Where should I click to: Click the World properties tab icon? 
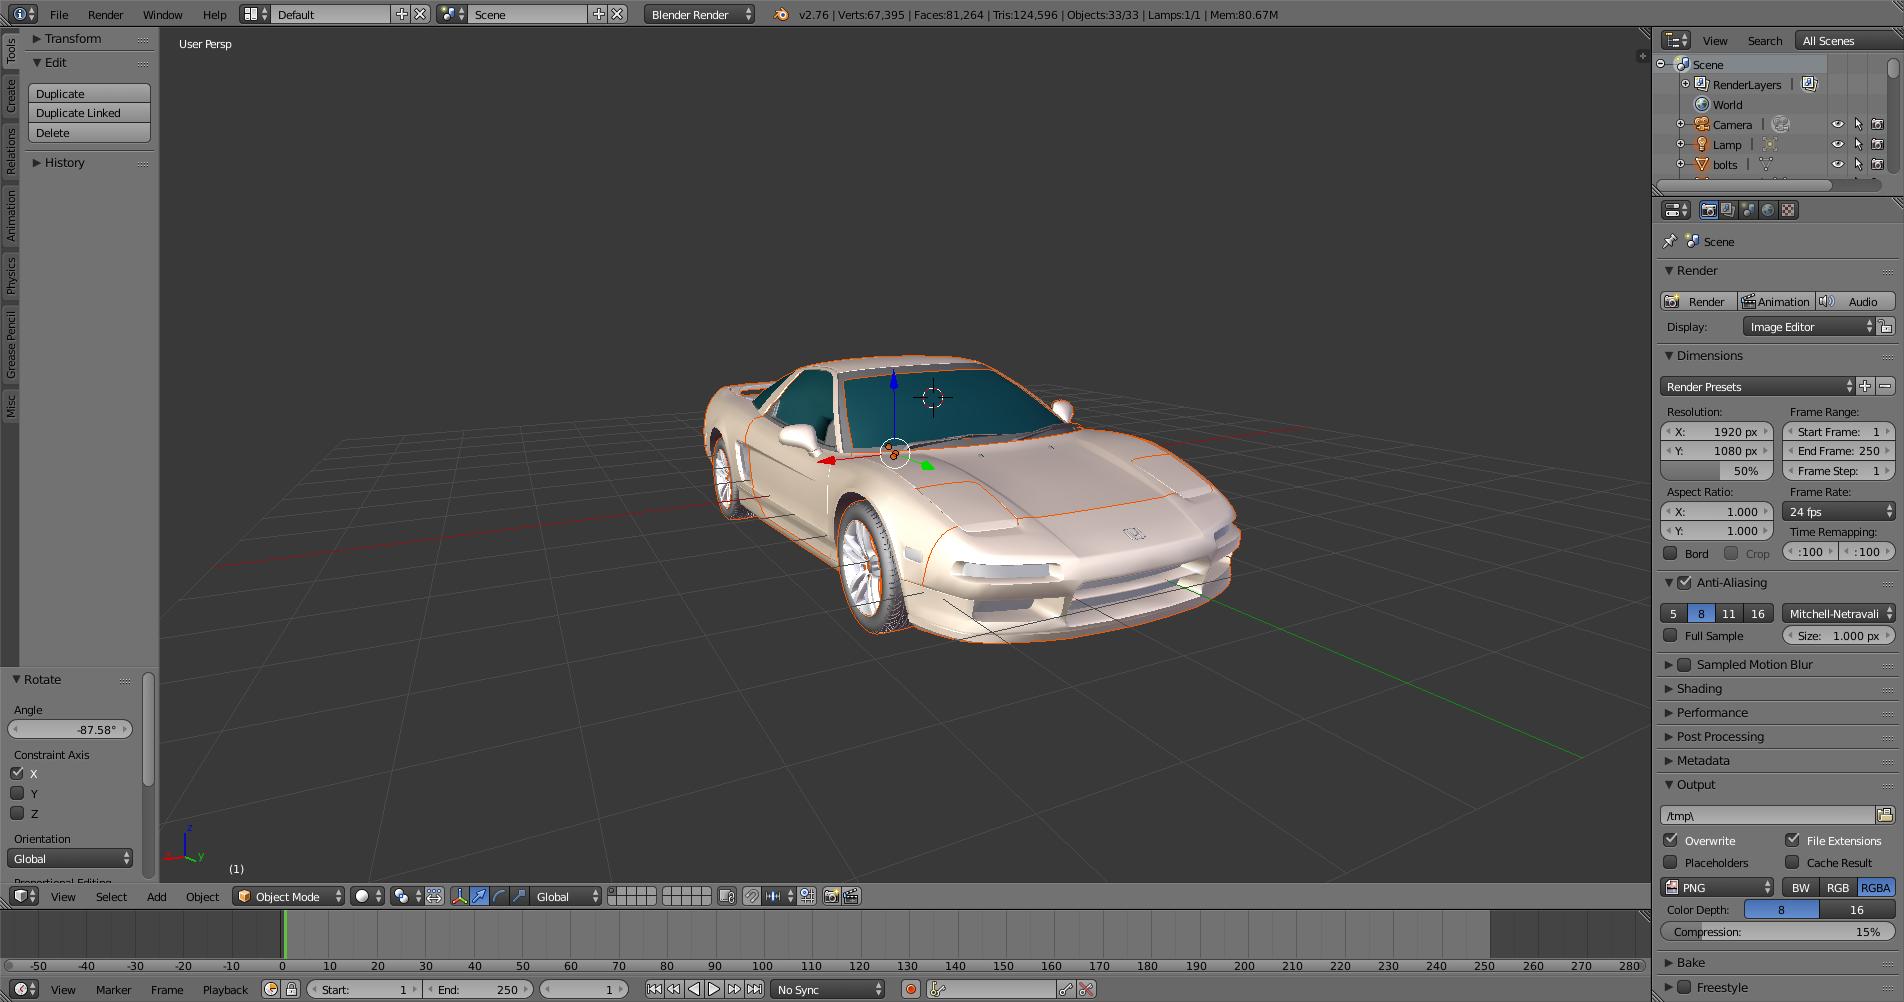(x=1768, y=210)
